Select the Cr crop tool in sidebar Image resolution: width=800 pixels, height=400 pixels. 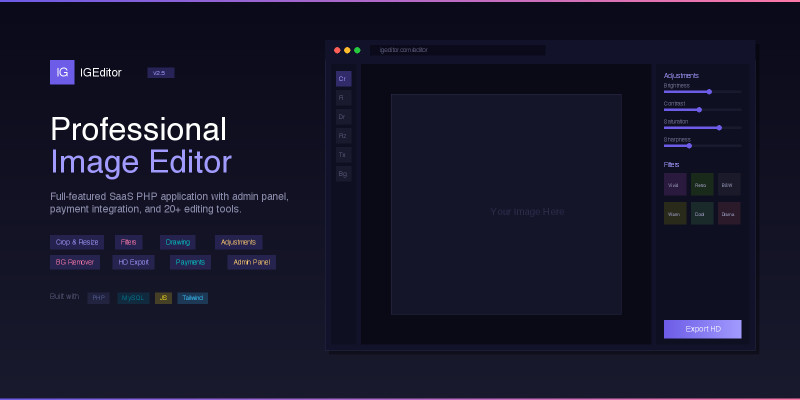point(343,78)
